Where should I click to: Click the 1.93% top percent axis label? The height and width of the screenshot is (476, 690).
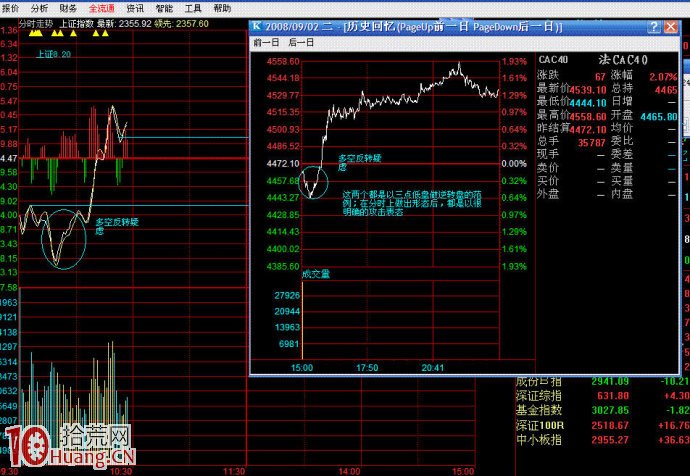[x=514, y=62]
